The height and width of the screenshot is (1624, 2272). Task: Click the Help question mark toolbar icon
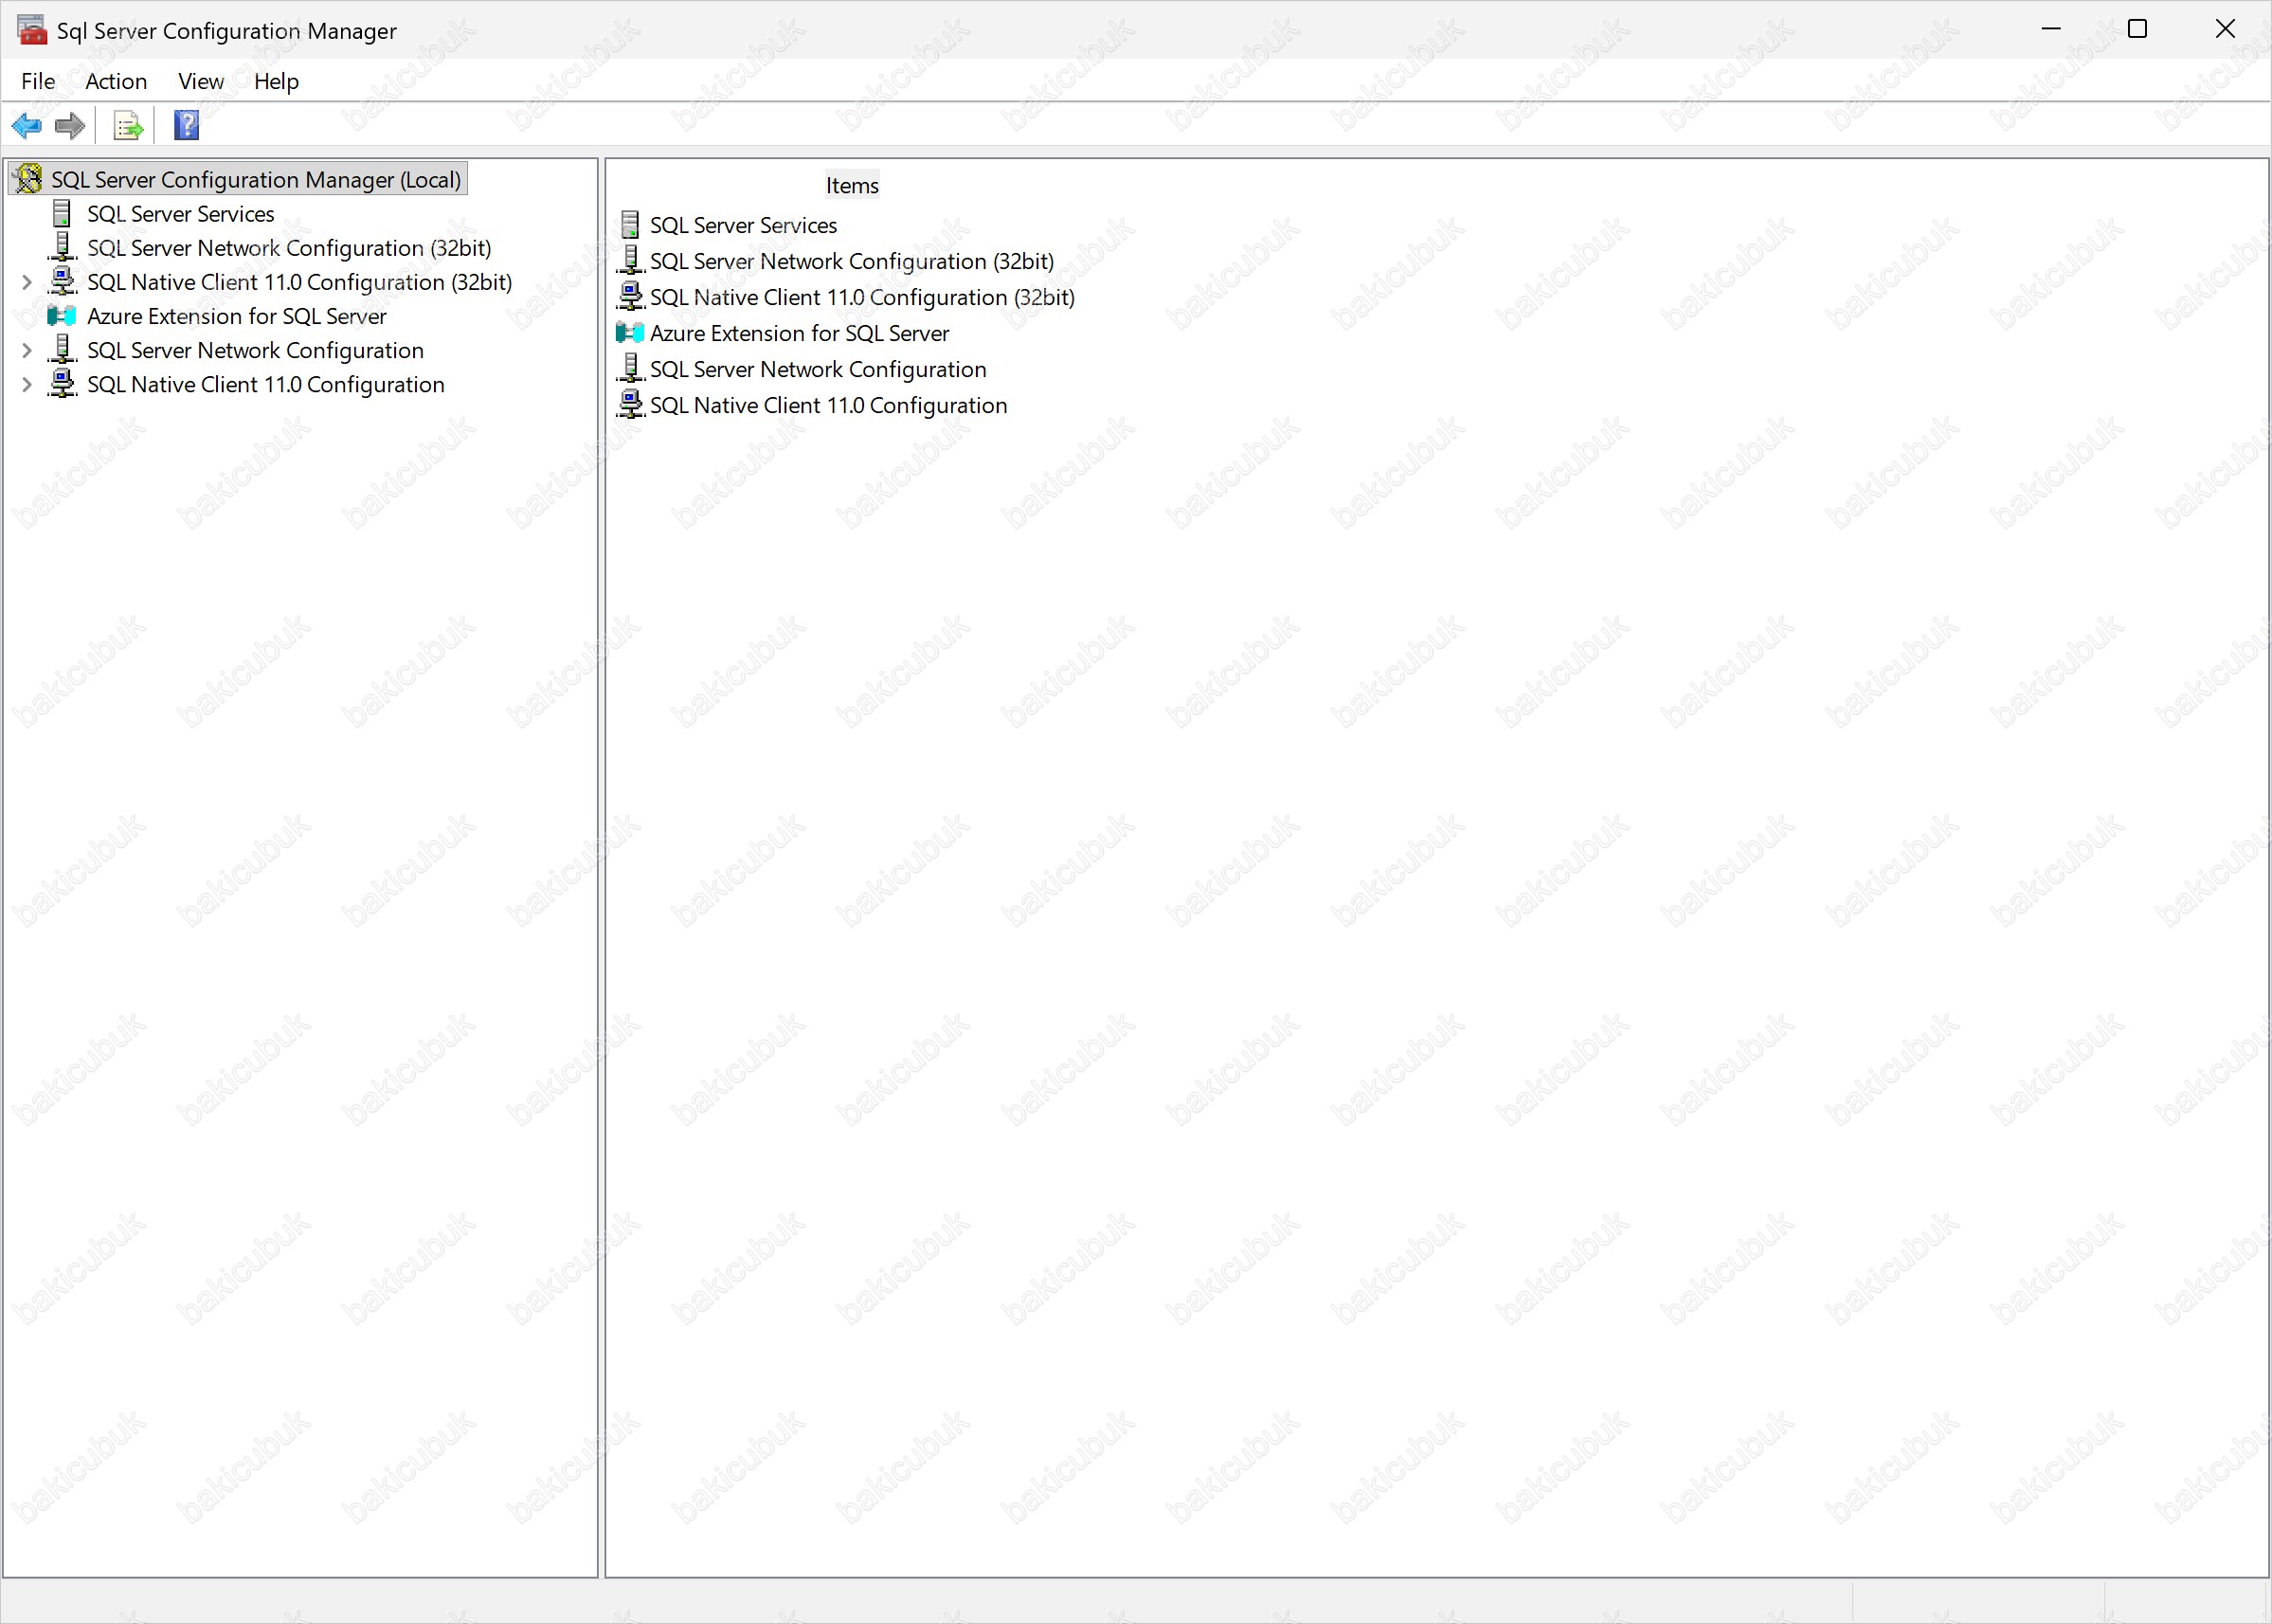(186, 126)
